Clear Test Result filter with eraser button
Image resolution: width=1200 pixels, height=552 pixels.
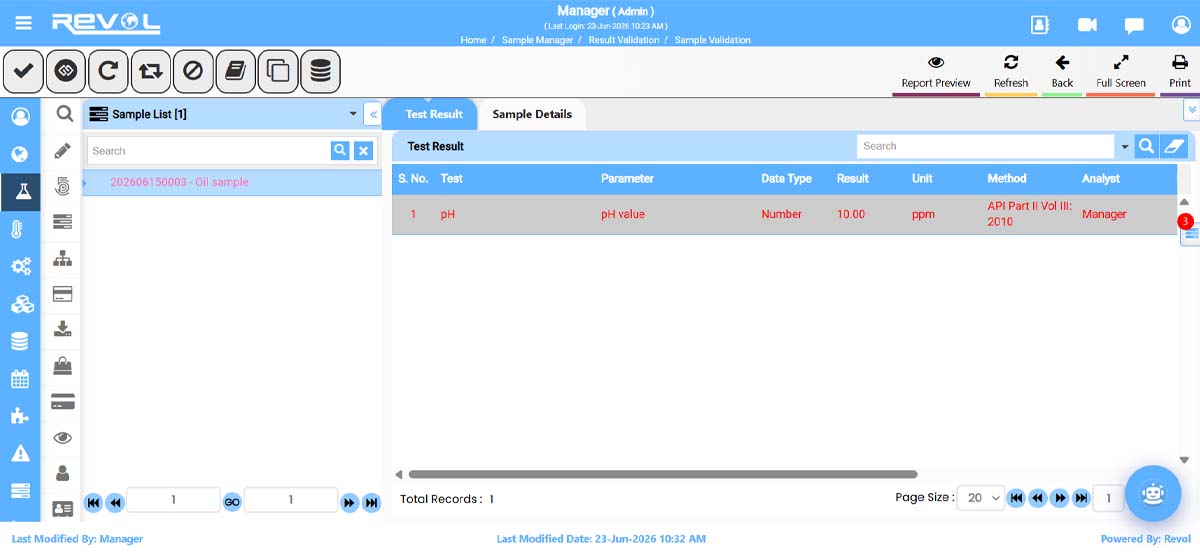(x=1174, y=146)
